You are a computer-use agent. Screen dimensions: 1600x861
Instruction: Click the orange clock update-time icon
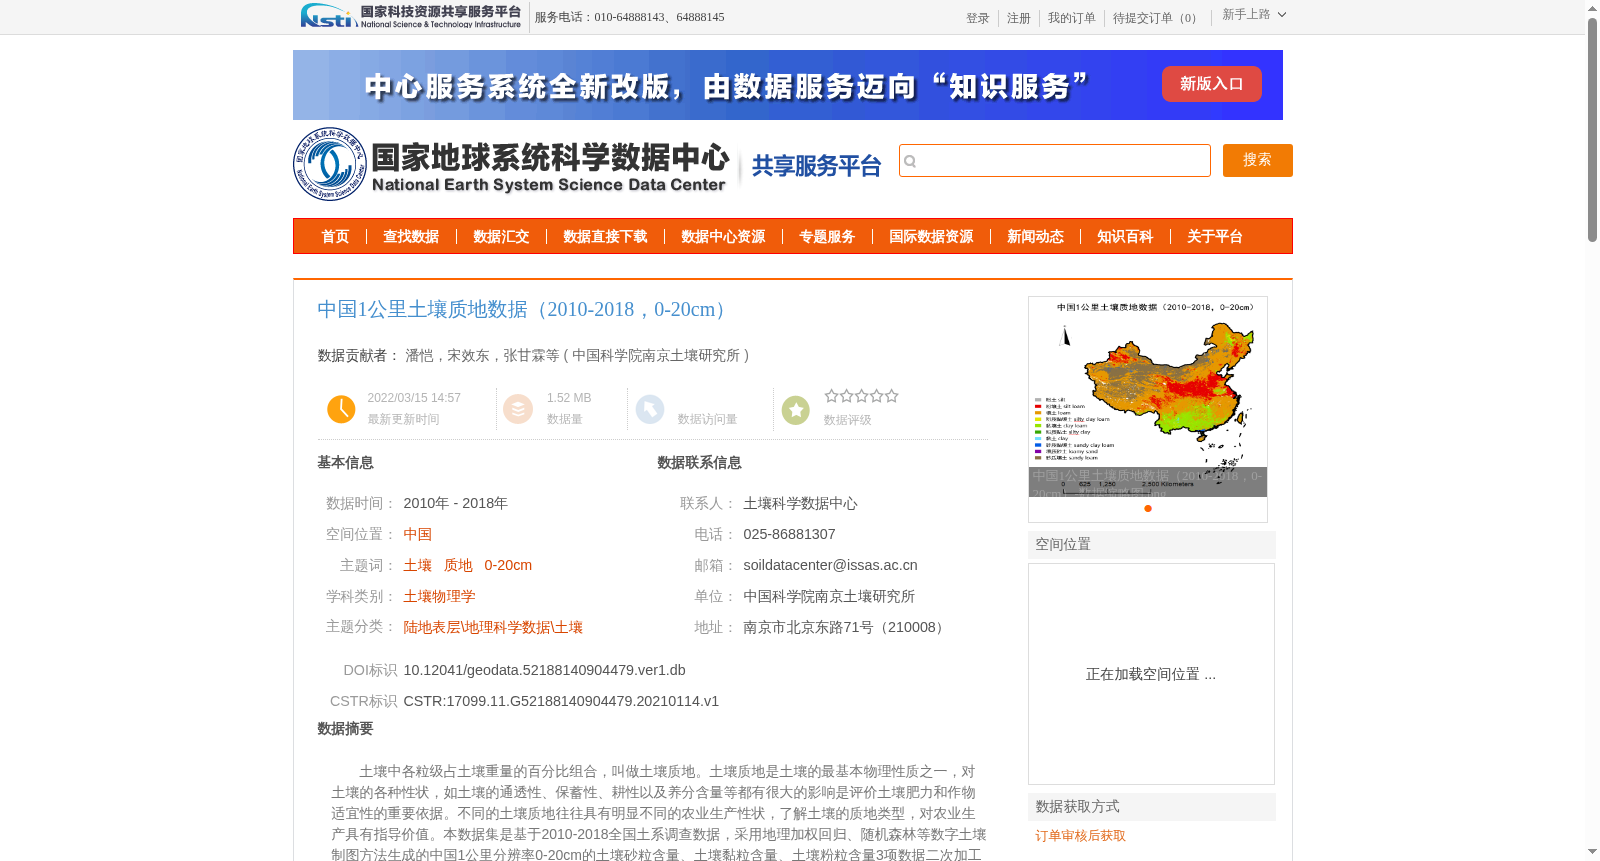pyautogui.click(x=341, y=409)
